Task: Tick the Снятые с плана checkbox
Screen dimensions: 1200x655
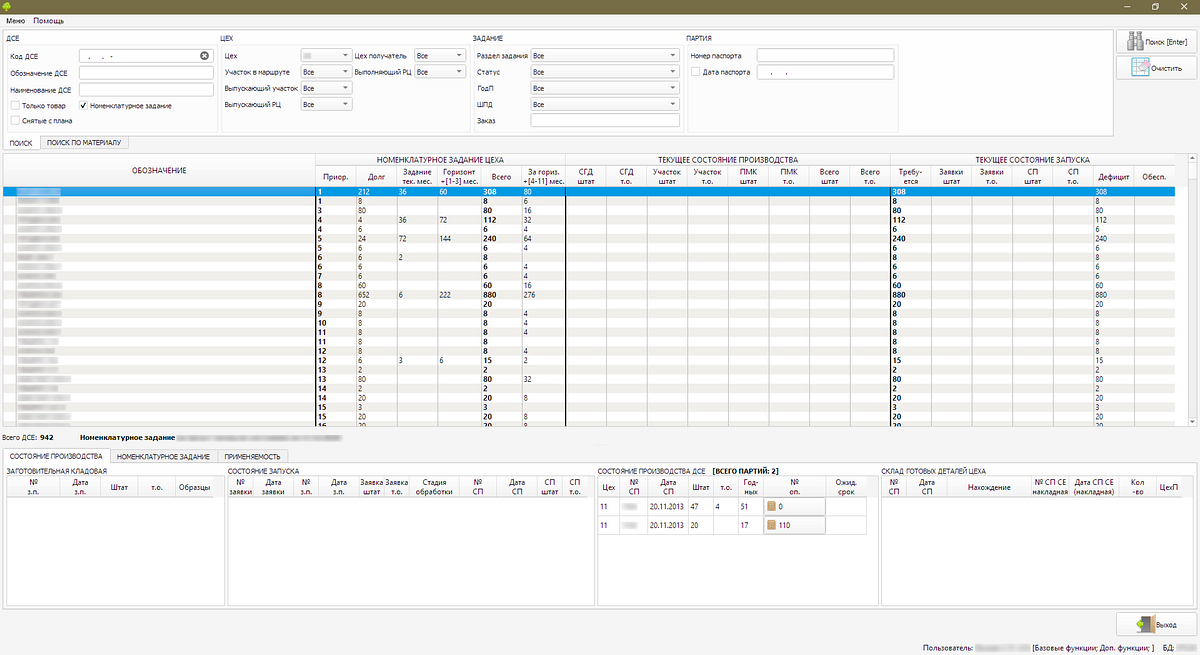Action: click(14, 120)
